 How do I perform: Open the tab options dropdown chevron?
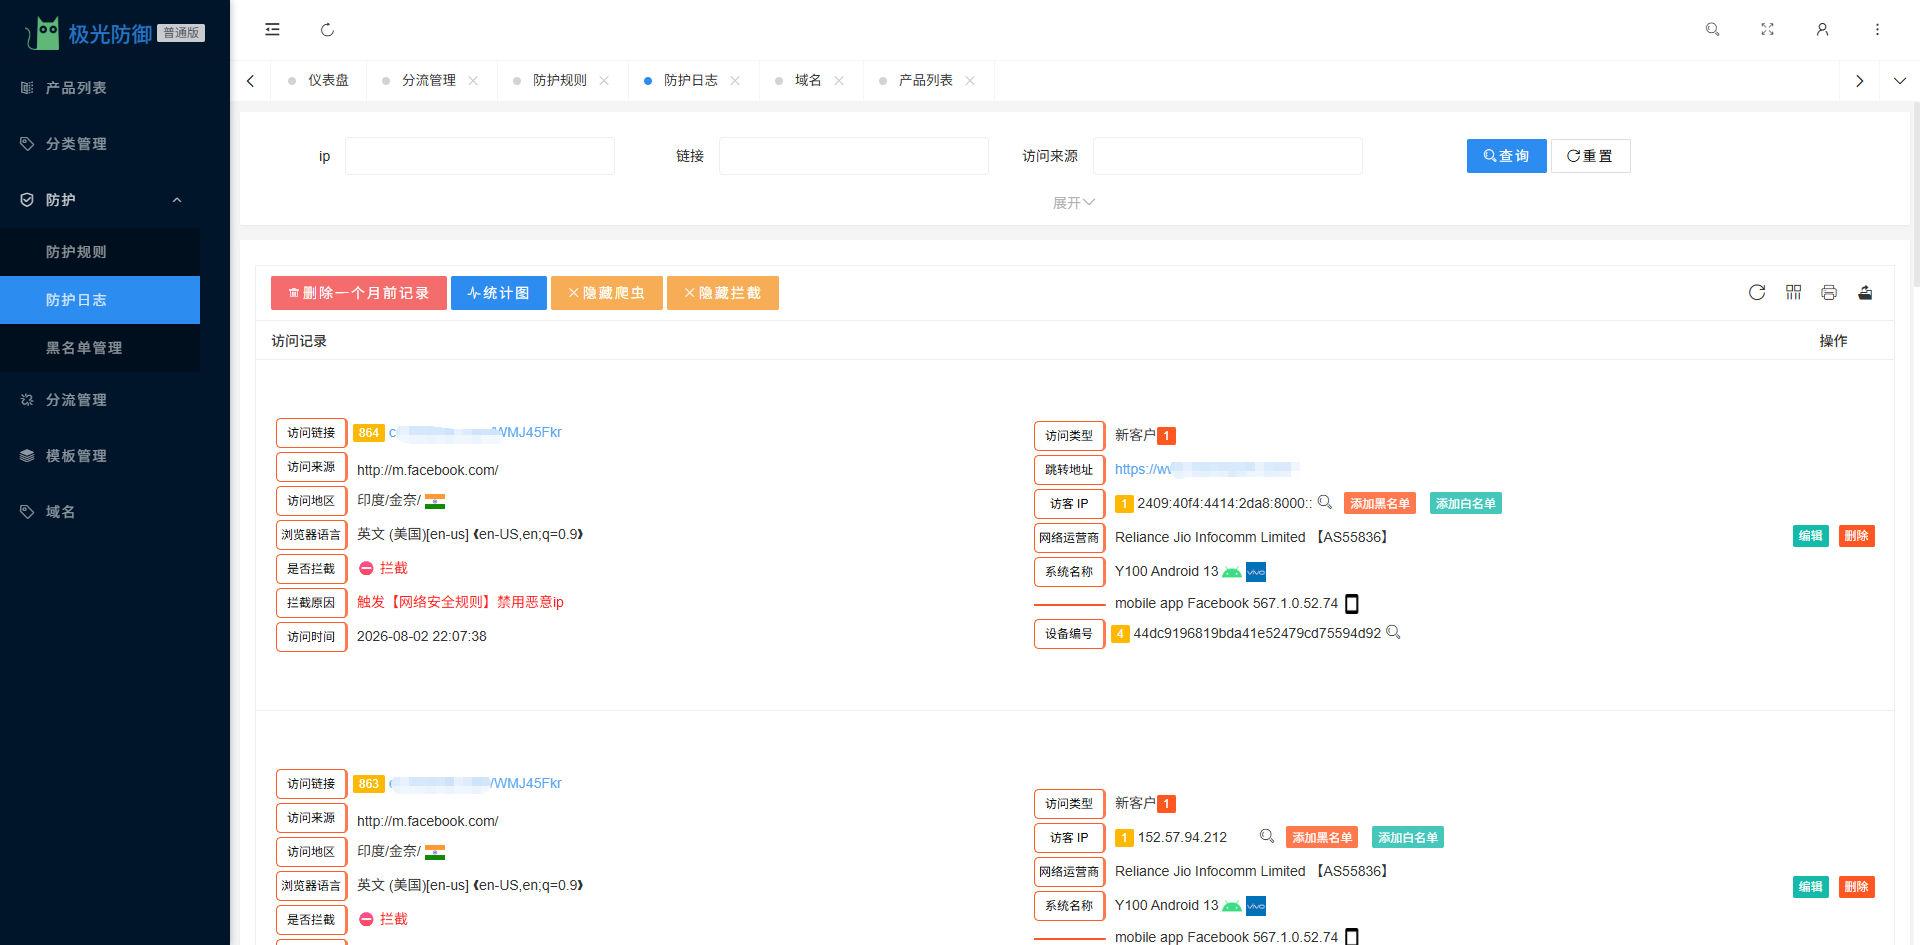click(1900, 81)
